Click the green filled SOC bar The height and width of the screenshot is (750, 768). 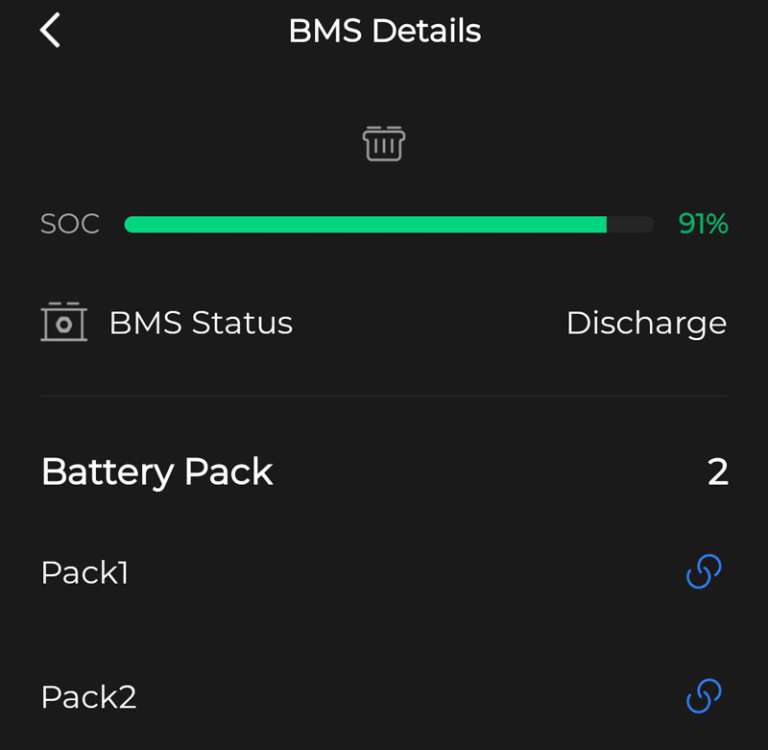[365, 224]
